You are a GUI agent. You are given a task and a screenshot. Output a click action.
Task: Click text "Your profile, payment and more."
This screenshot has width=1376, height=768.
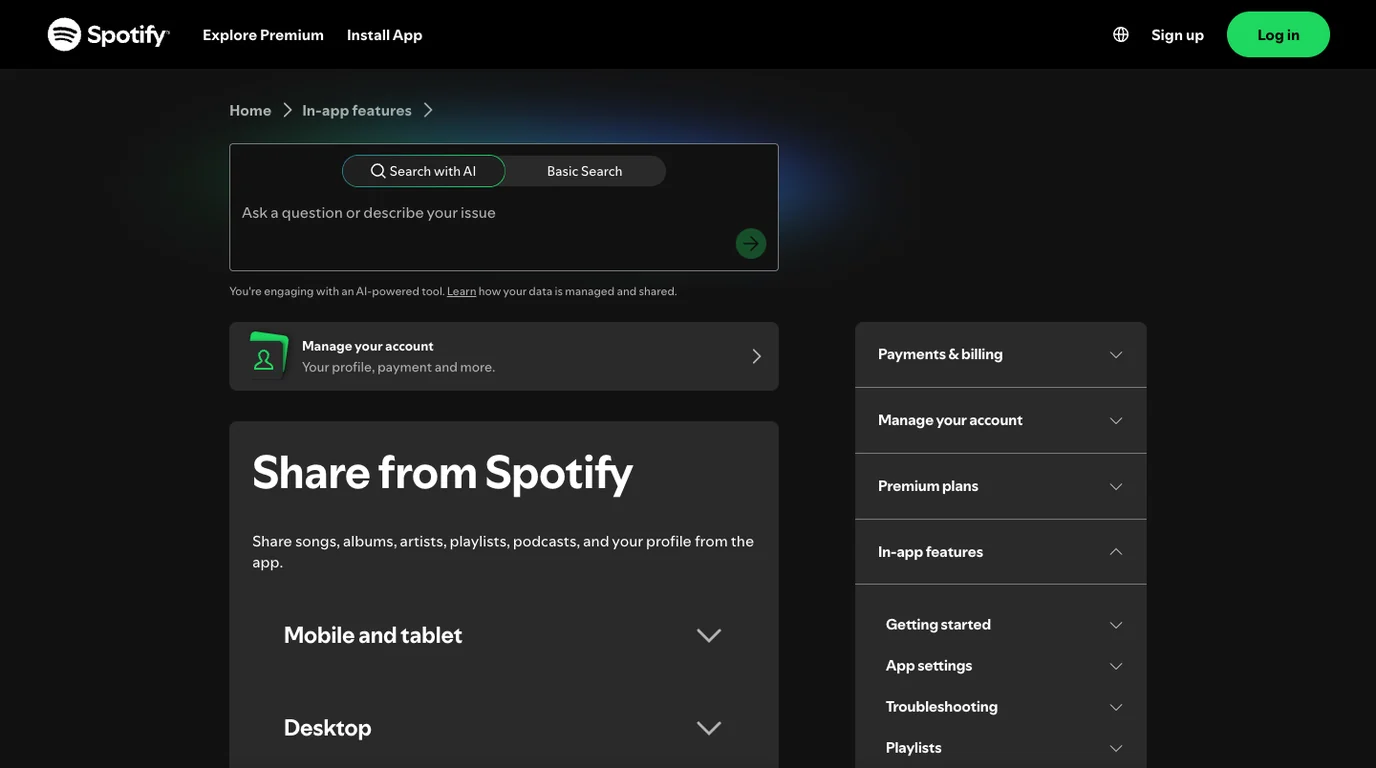398,367
